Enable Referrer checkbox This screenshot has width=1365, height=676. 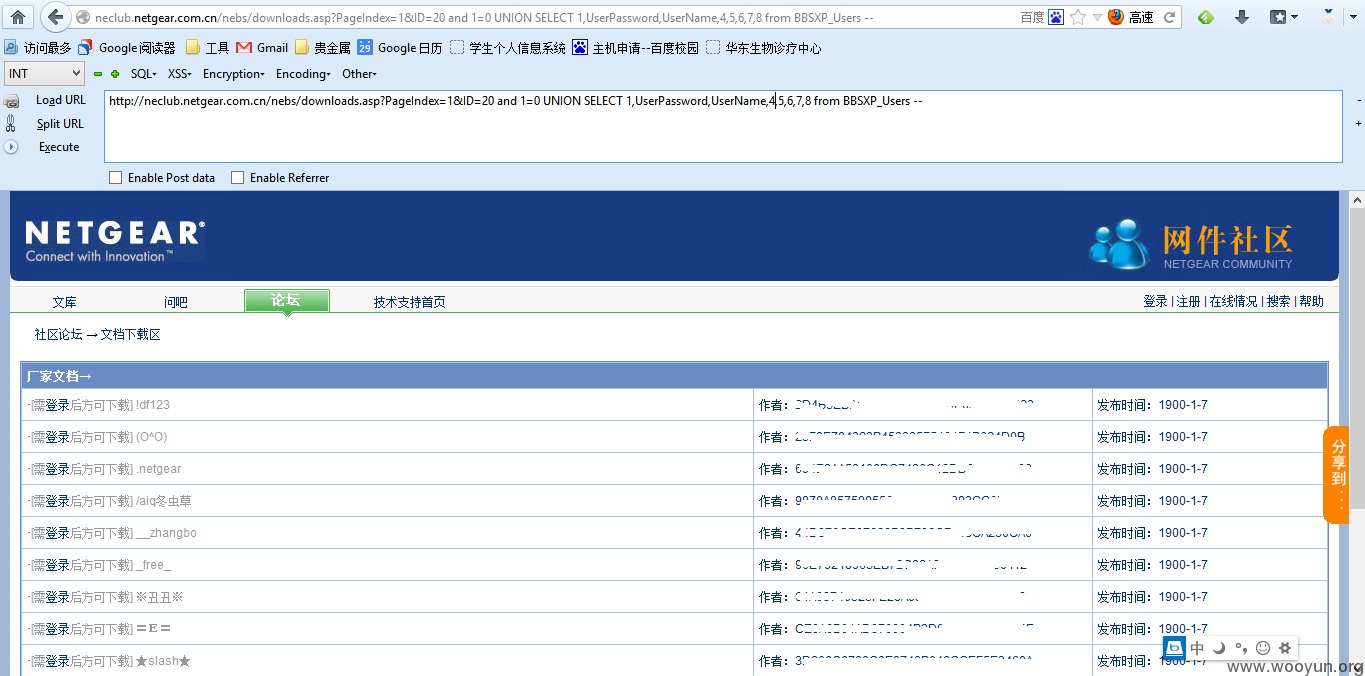pos(238,178)
